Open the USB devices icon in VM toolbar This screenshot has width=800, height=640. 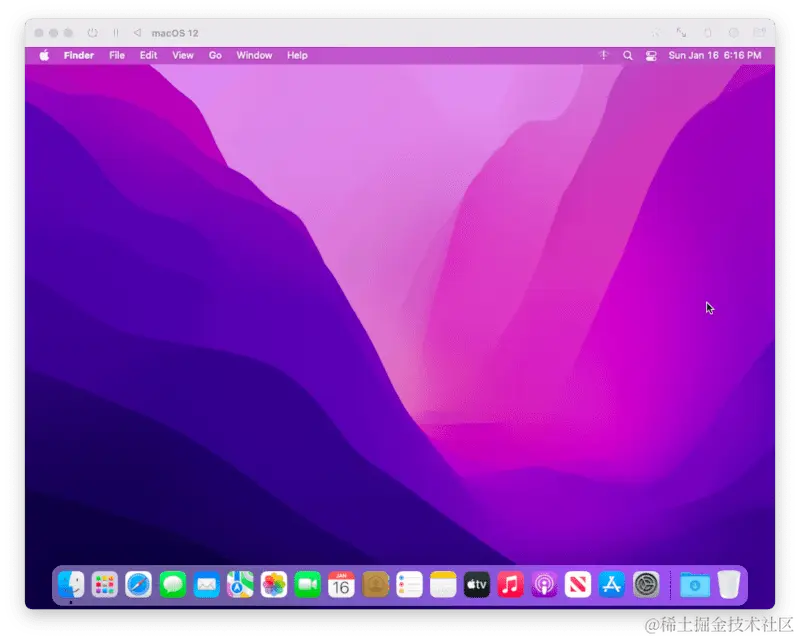(x=708, y=33)
